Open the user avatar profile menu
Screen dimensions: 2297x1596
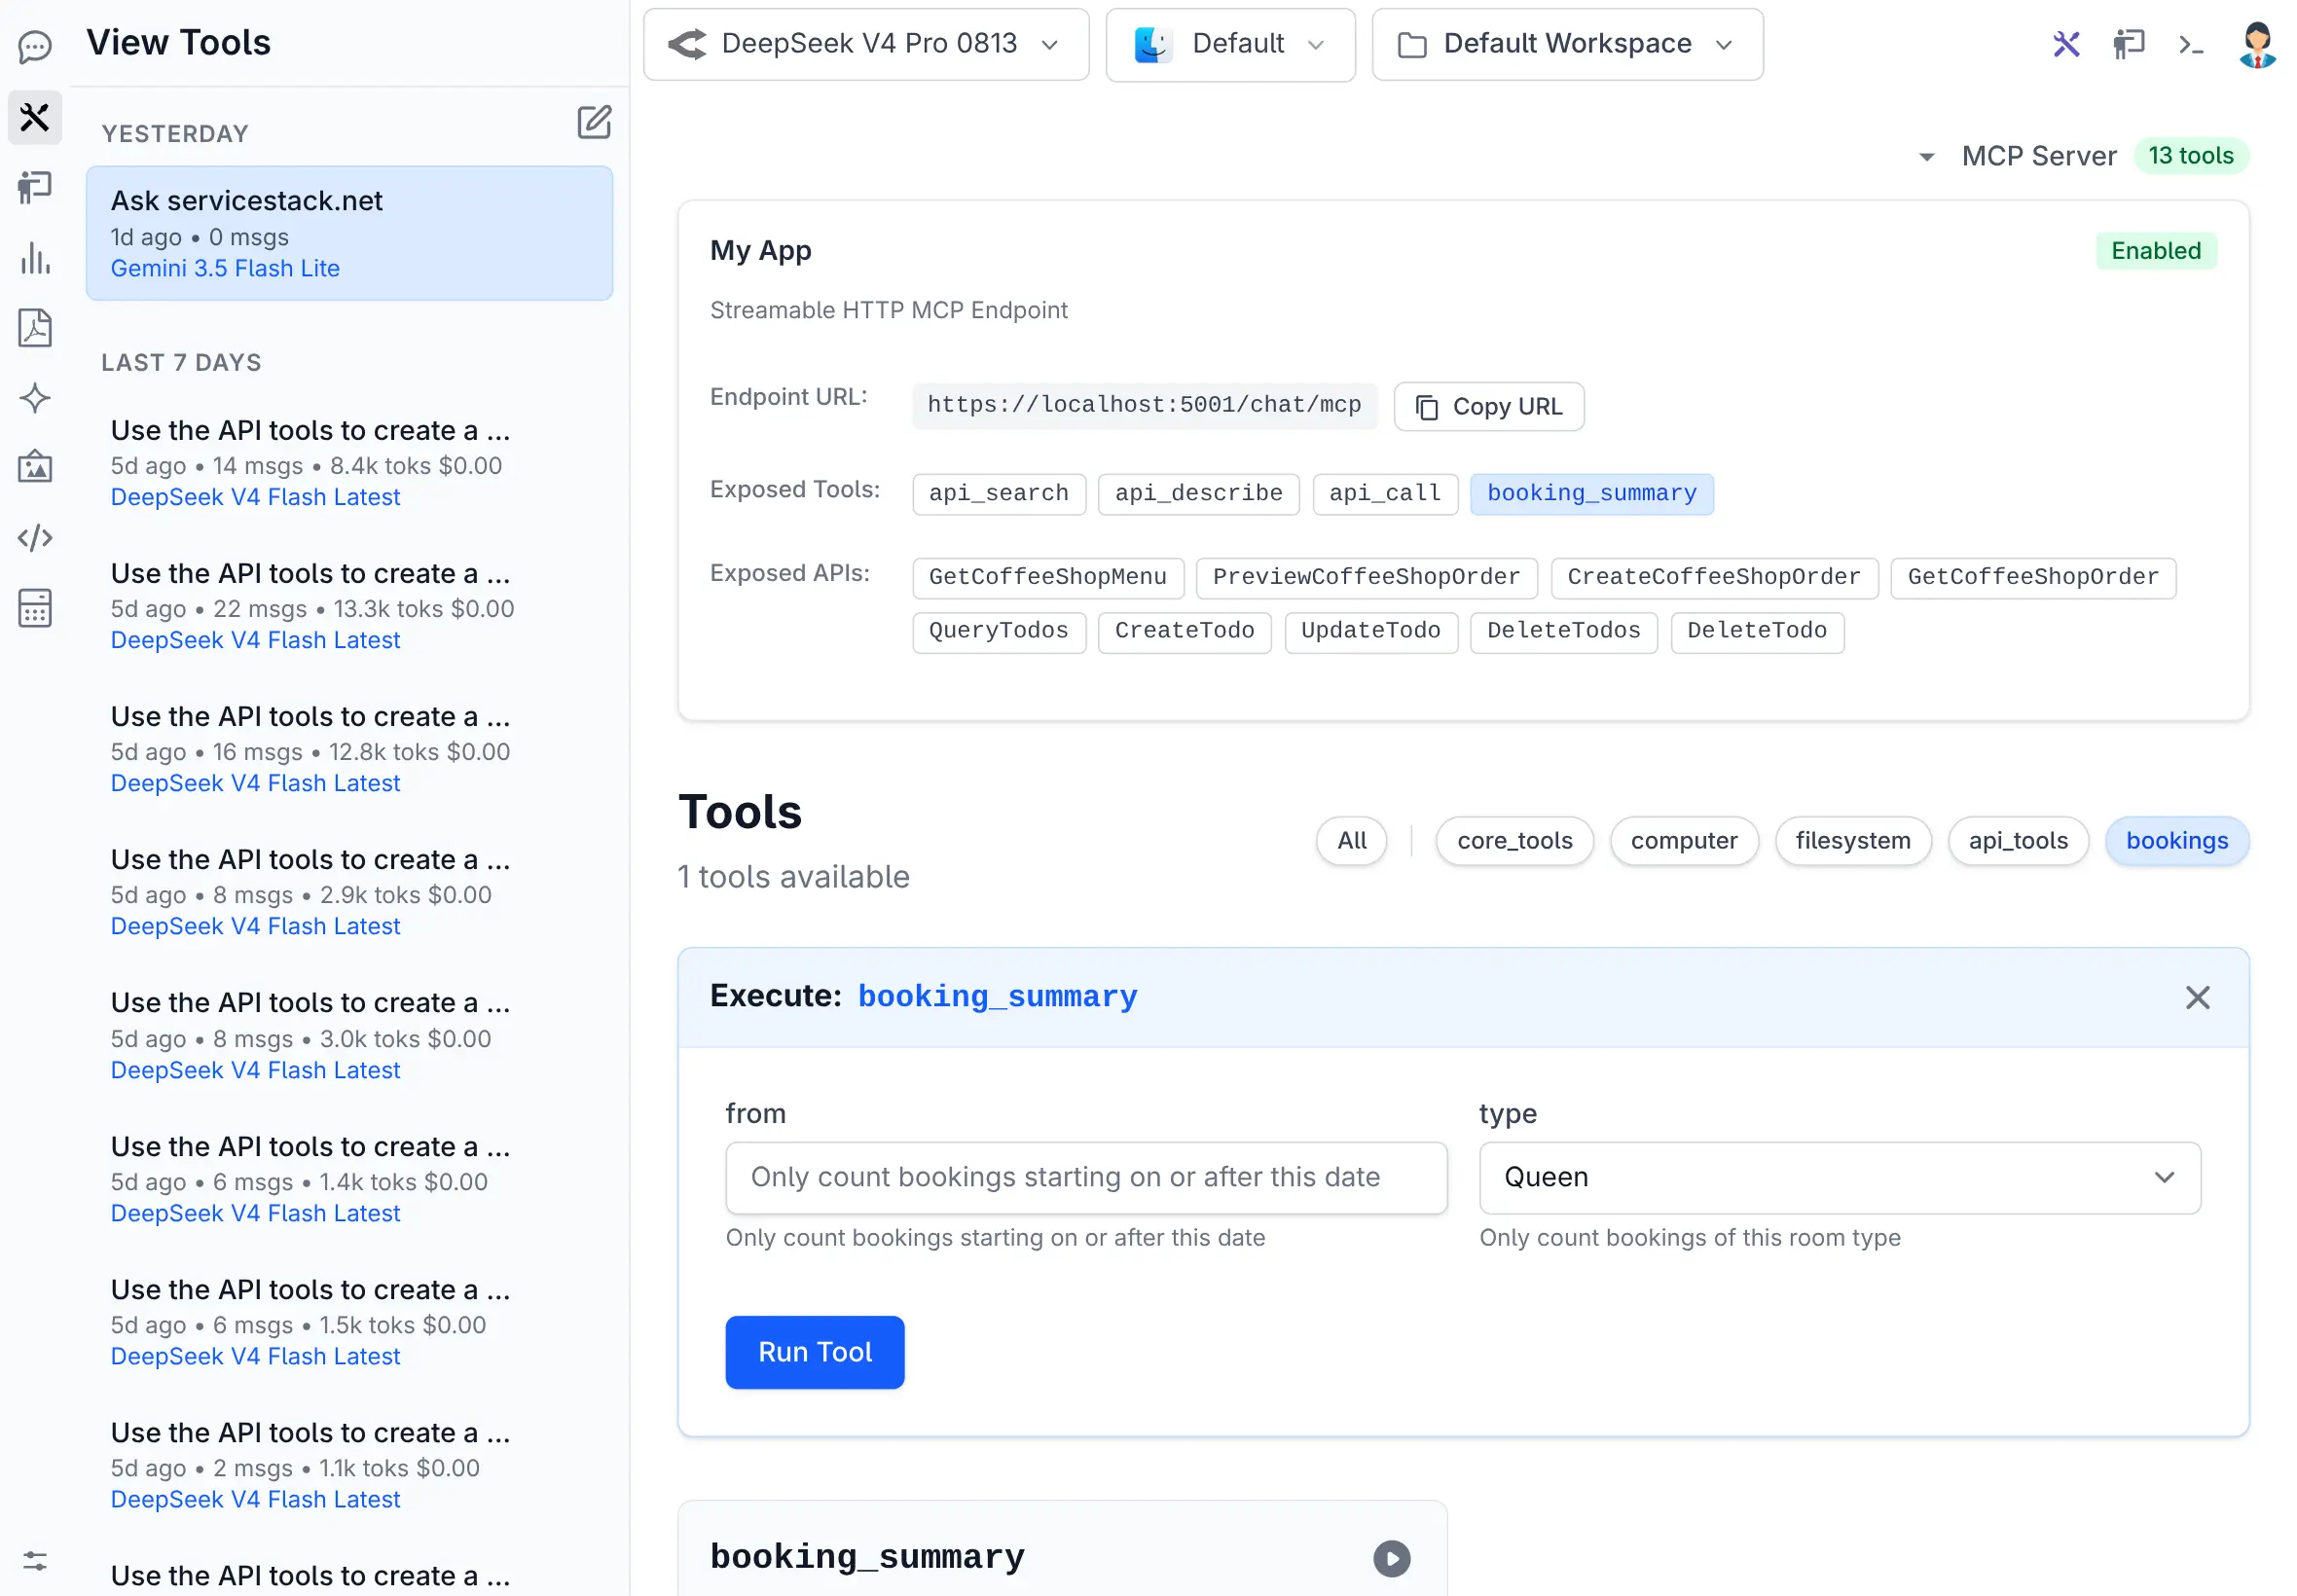coord(2256,44)
